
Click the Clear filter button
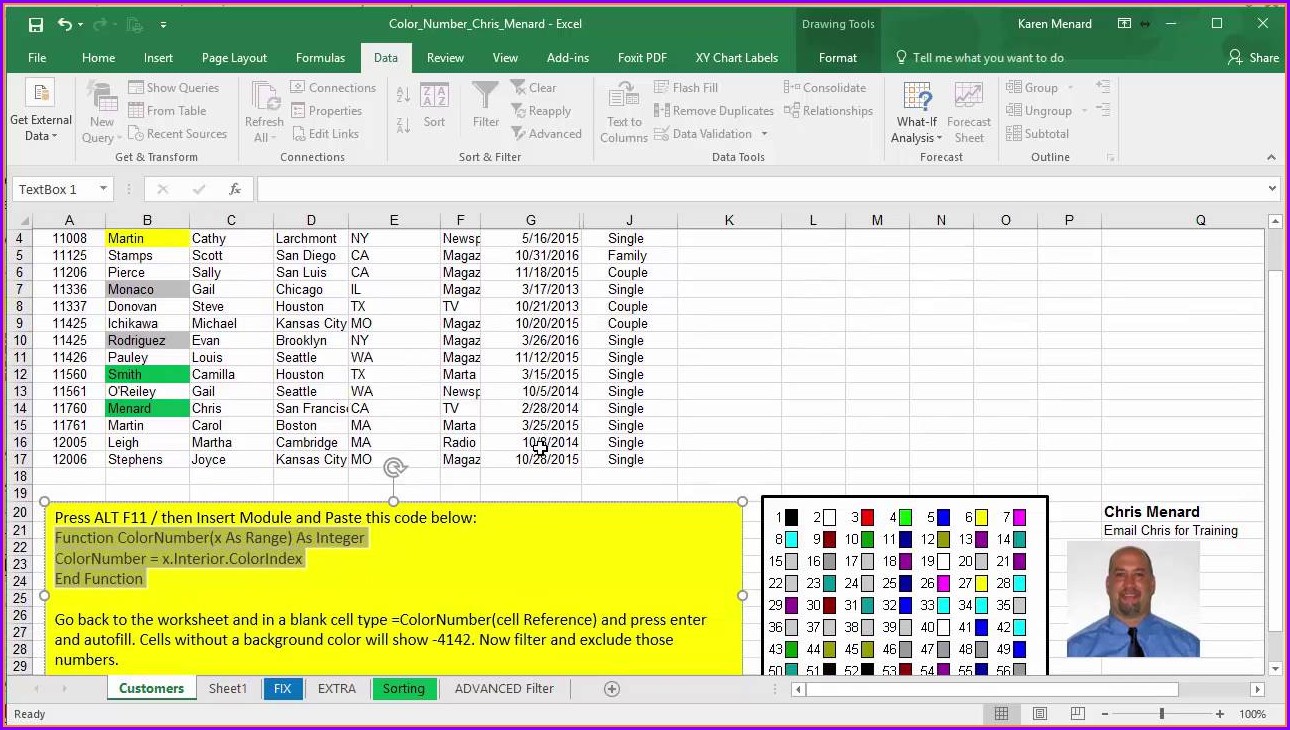point(534,88)
